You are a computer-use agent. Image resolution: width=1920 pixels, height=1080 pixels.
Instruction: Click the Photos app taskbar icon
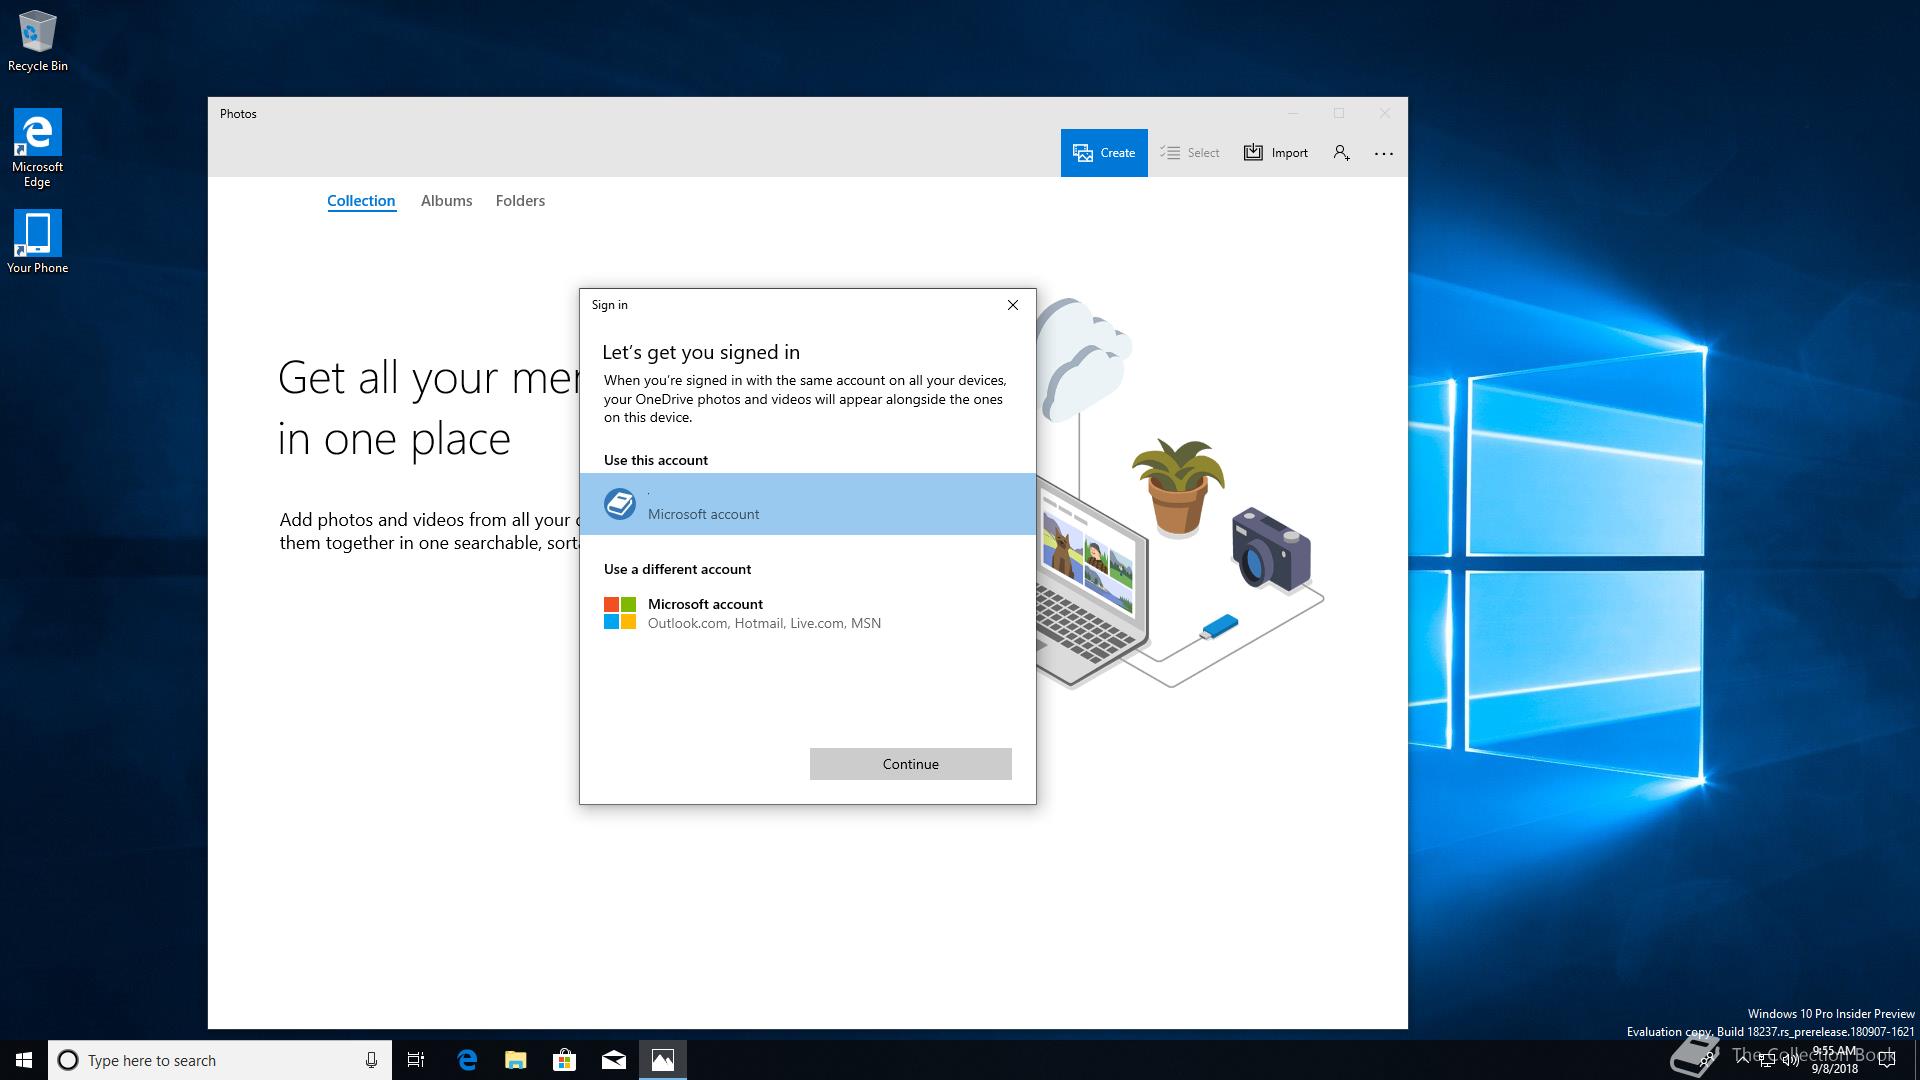663,1060
